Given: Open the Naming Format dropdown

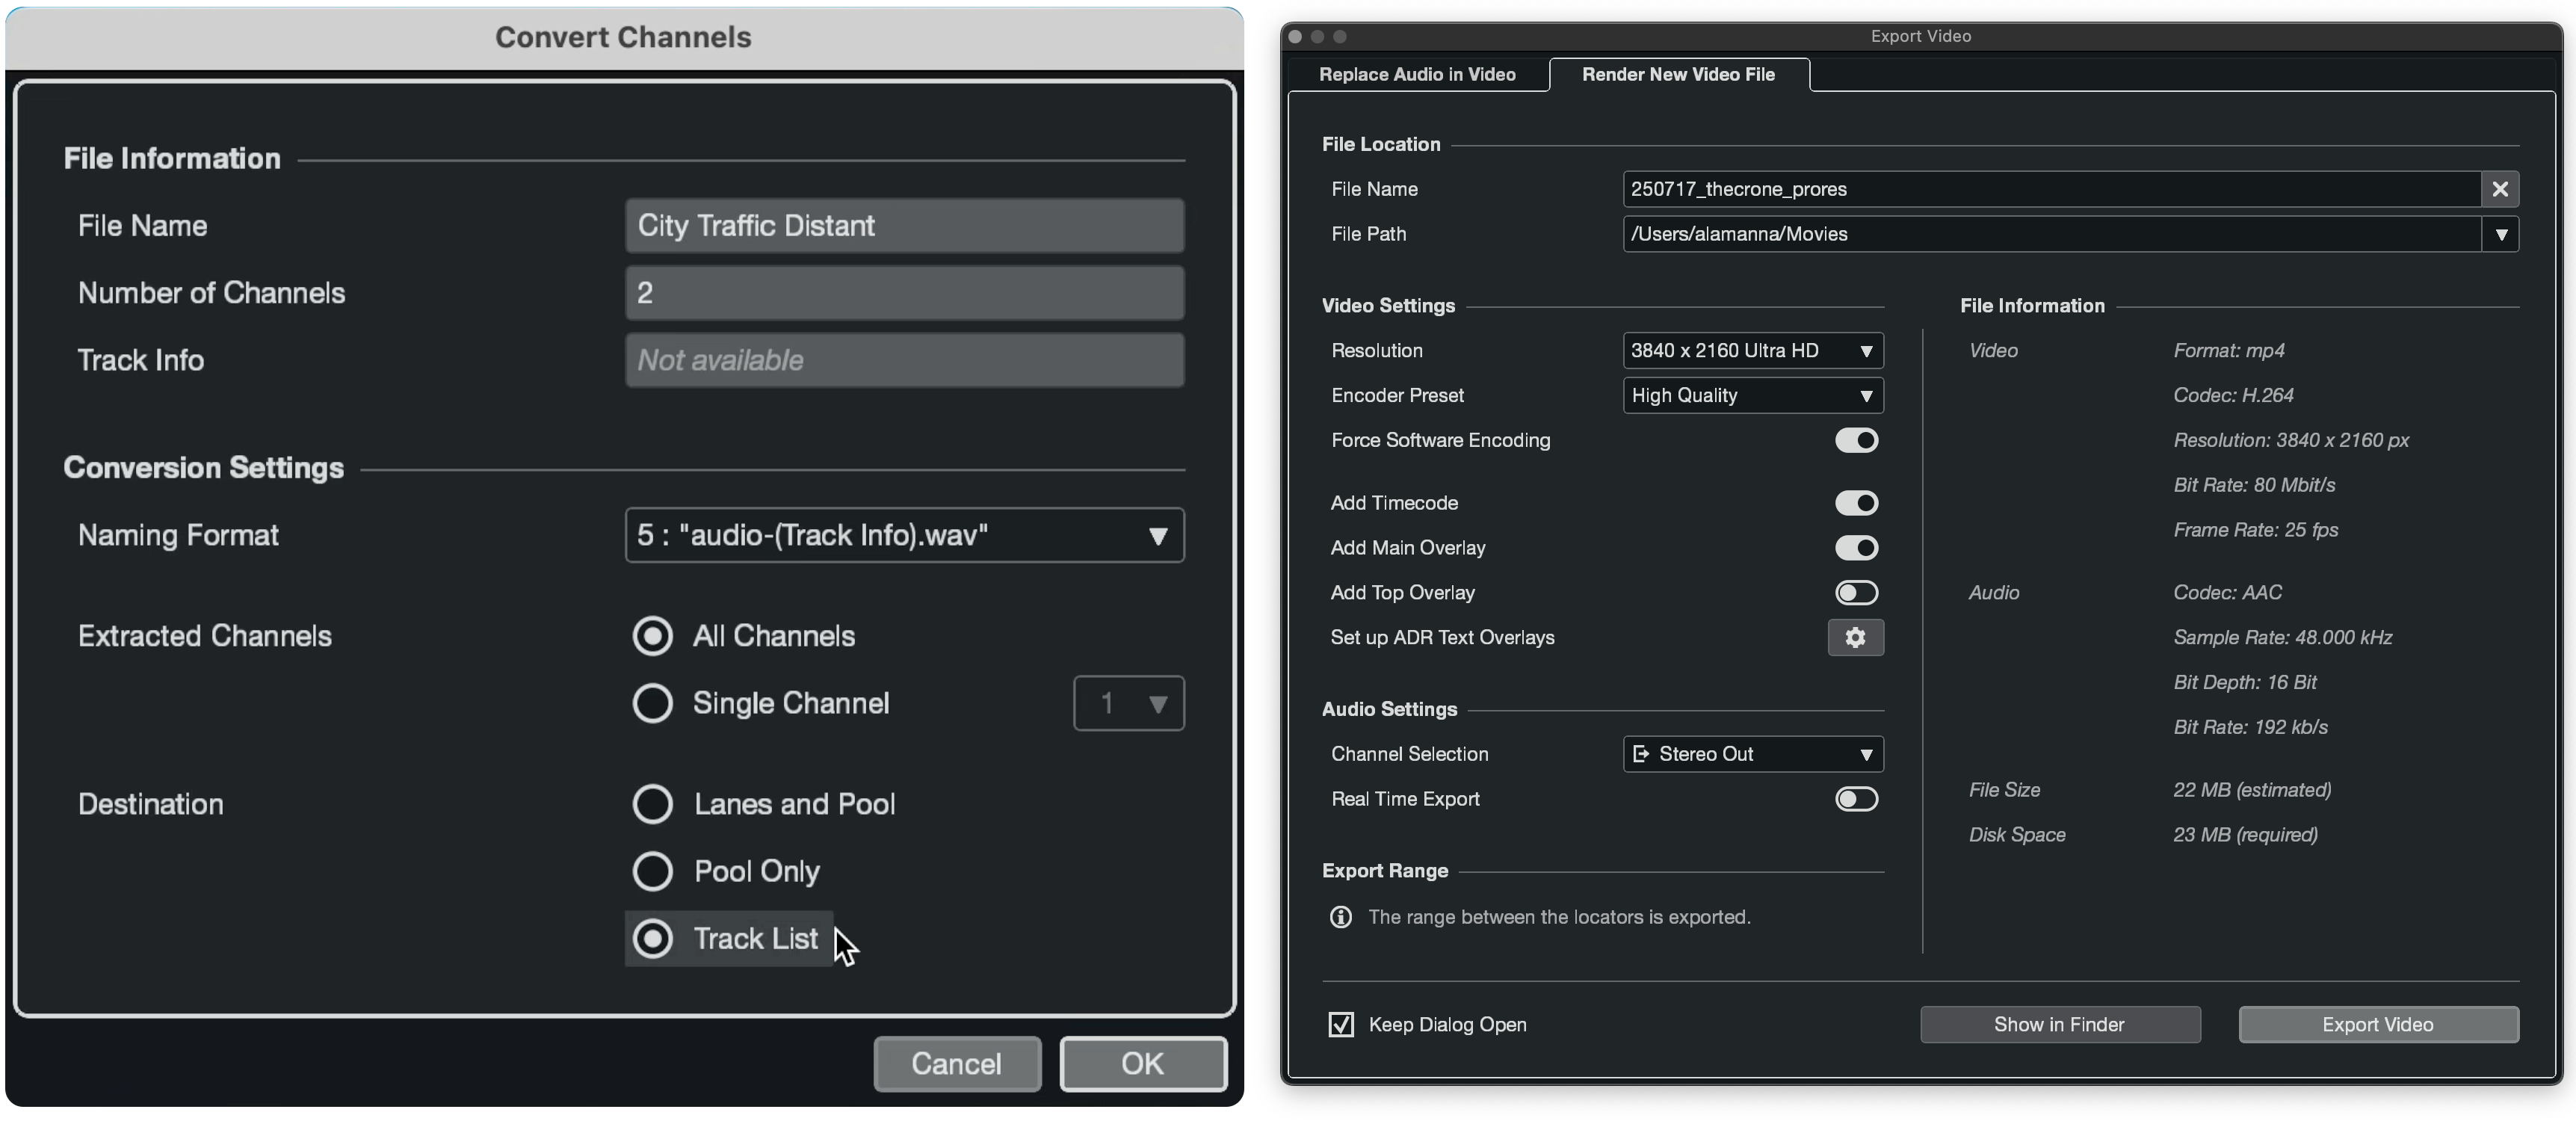Looking at the screenshot, I should 904,535.
